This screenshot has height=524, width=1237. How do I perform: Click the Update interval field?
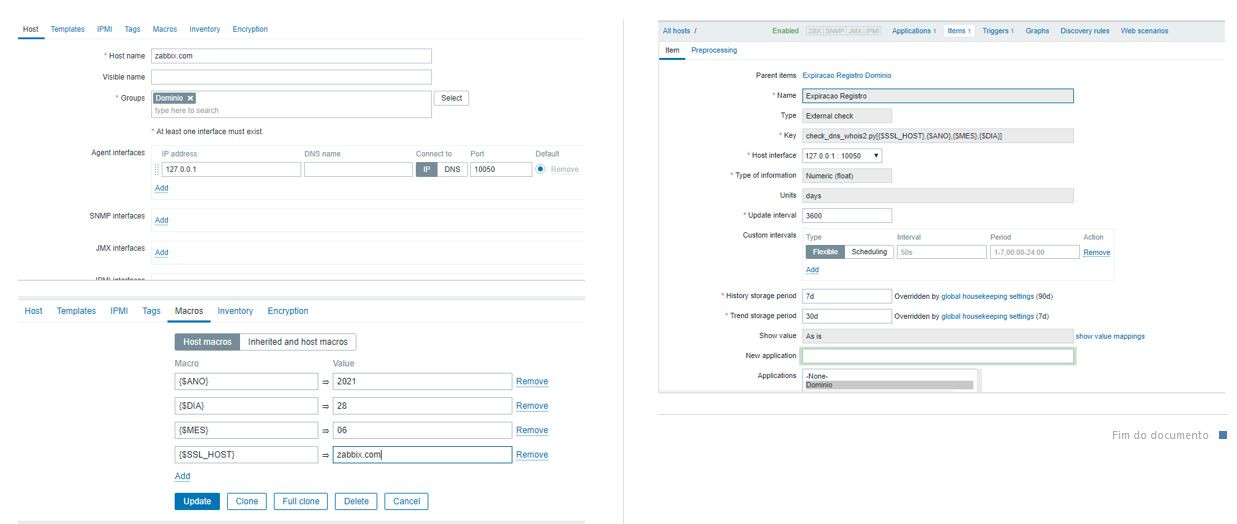click(x=846, y=215)
